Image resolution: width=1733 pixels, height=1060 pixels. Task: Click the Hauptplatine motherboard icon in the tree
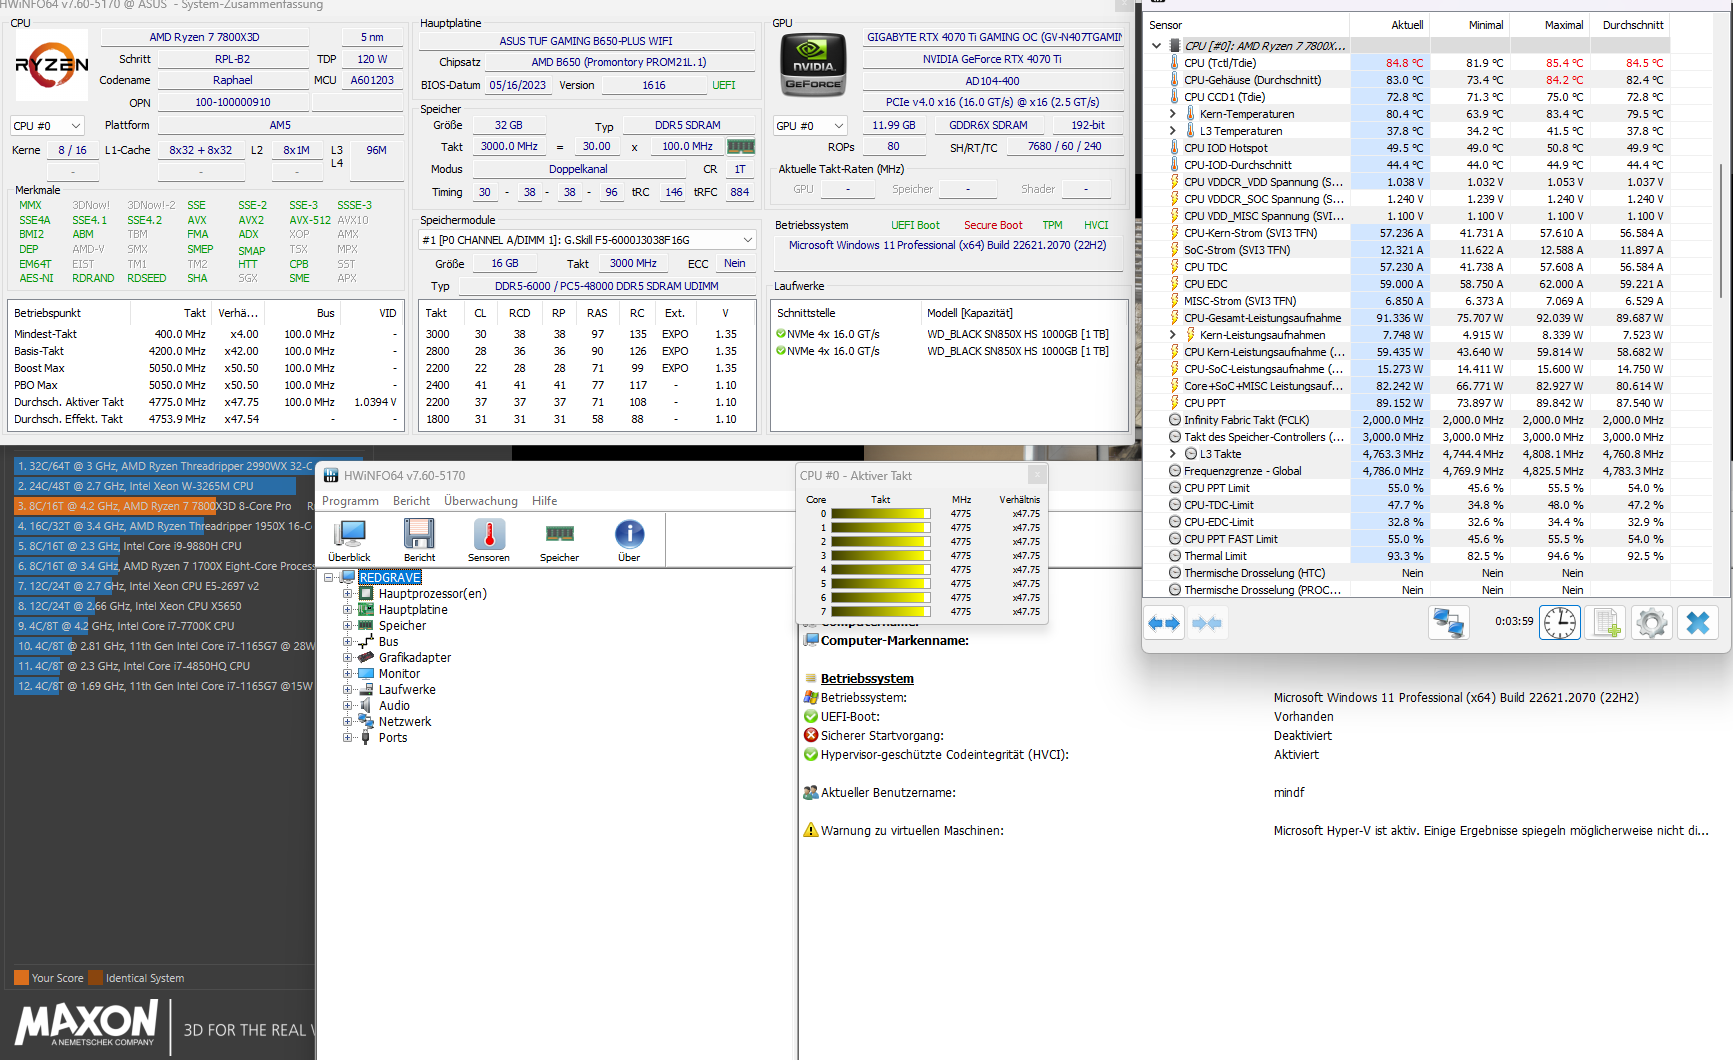[x=366, y=610]
